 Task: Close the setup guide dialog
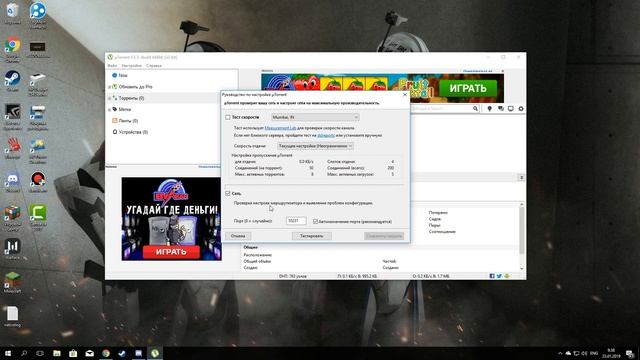point(404,94)
